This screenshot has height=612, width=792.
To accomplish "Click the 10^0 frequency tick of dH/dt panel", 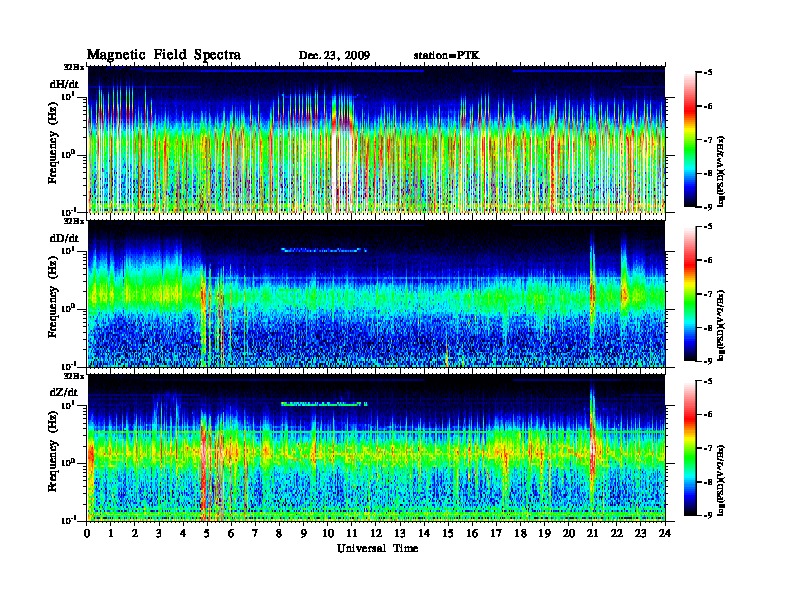I will coord(68,154).
